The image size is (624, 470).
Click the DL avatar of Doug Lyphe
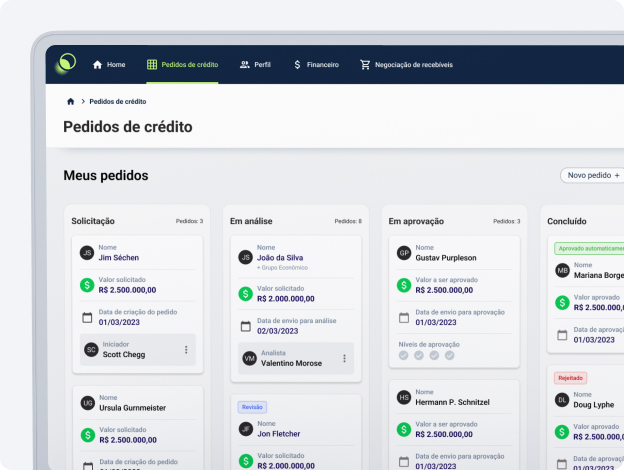pyautogui.click(x=562, y=400)
